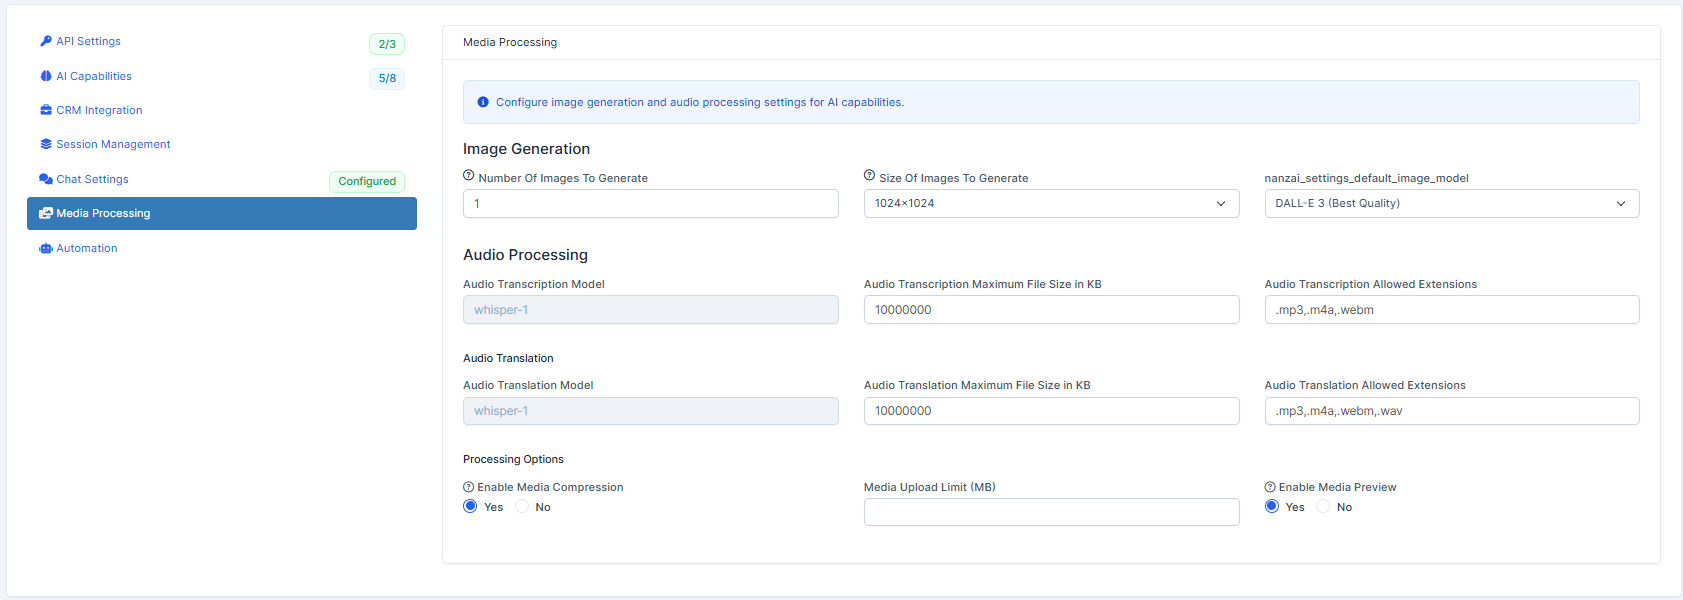
Task: Click the robot icon beside Automation
Action: (46, 248)
